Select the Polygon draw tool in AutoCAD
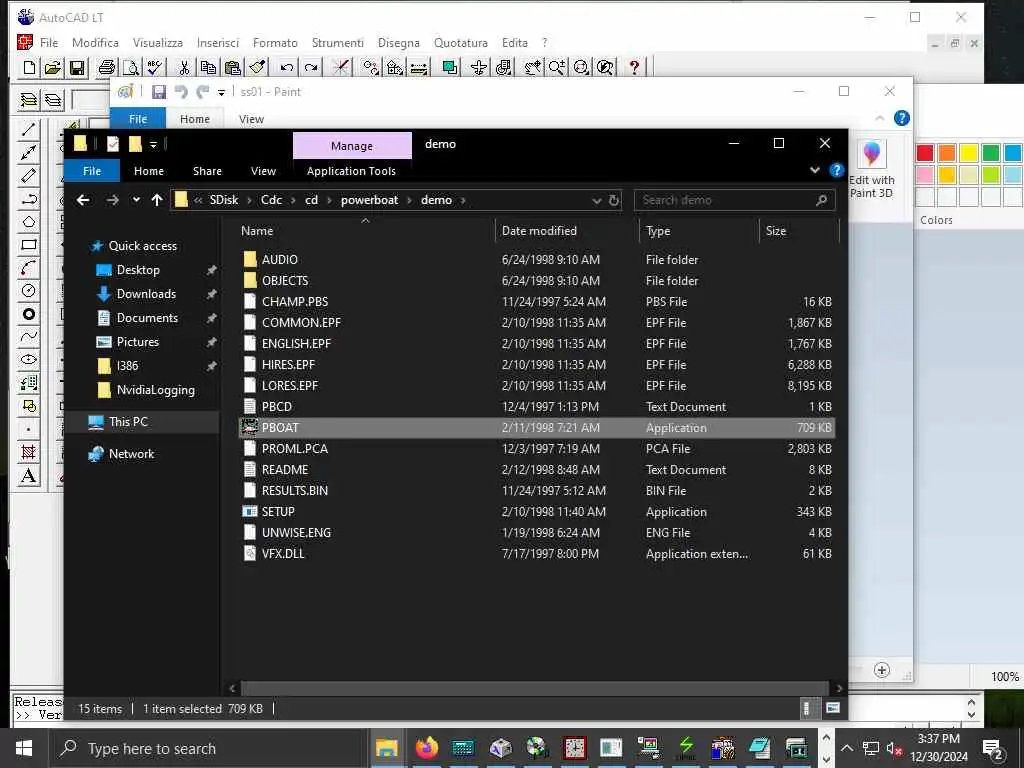This screenshot has height=768, width=1024. 28,221
